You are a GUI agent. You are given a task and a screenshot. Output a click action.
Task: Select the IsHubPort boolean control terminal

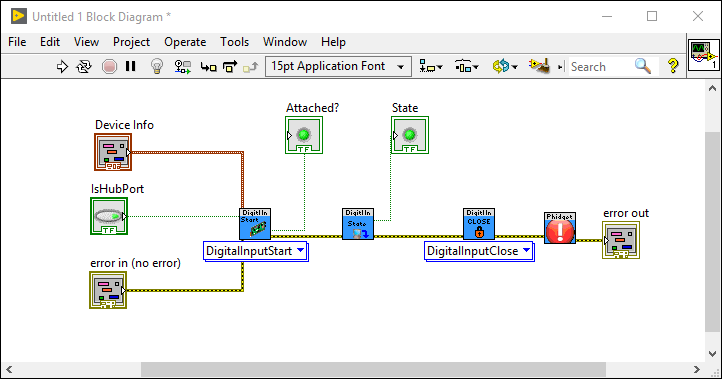coord(109,216)
